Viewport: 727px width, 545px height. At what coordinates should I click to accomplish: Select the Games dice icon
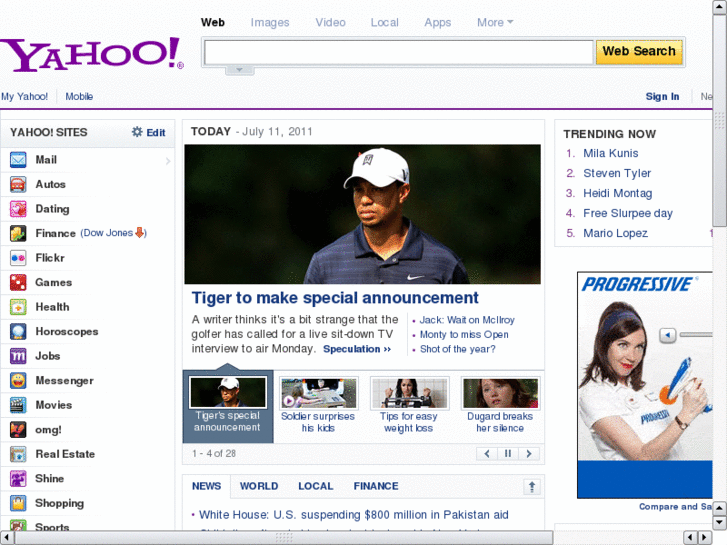[x=18, y=283]
